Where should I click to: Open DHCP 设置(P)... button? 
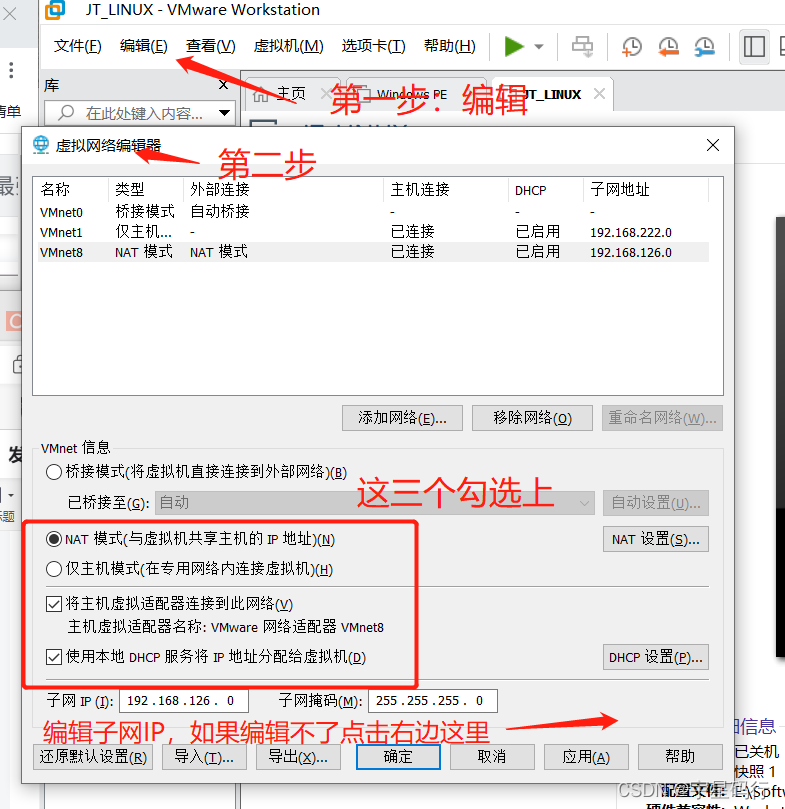pos(655,657)
